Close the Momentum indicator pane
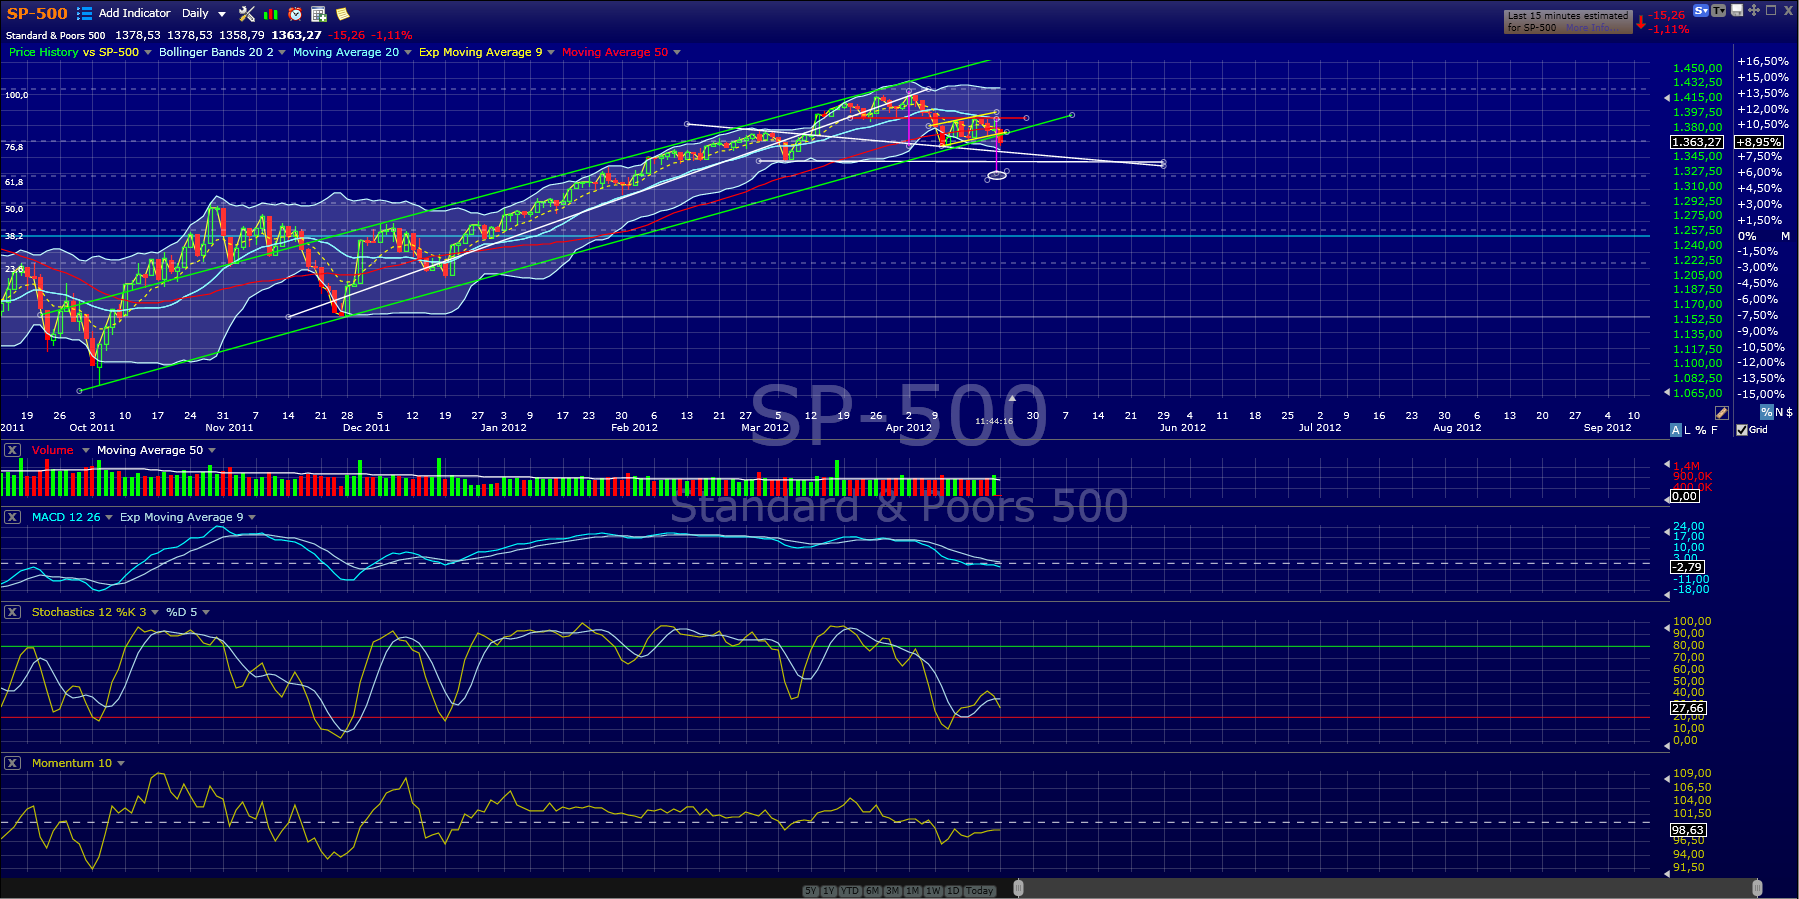 [12, 763]
